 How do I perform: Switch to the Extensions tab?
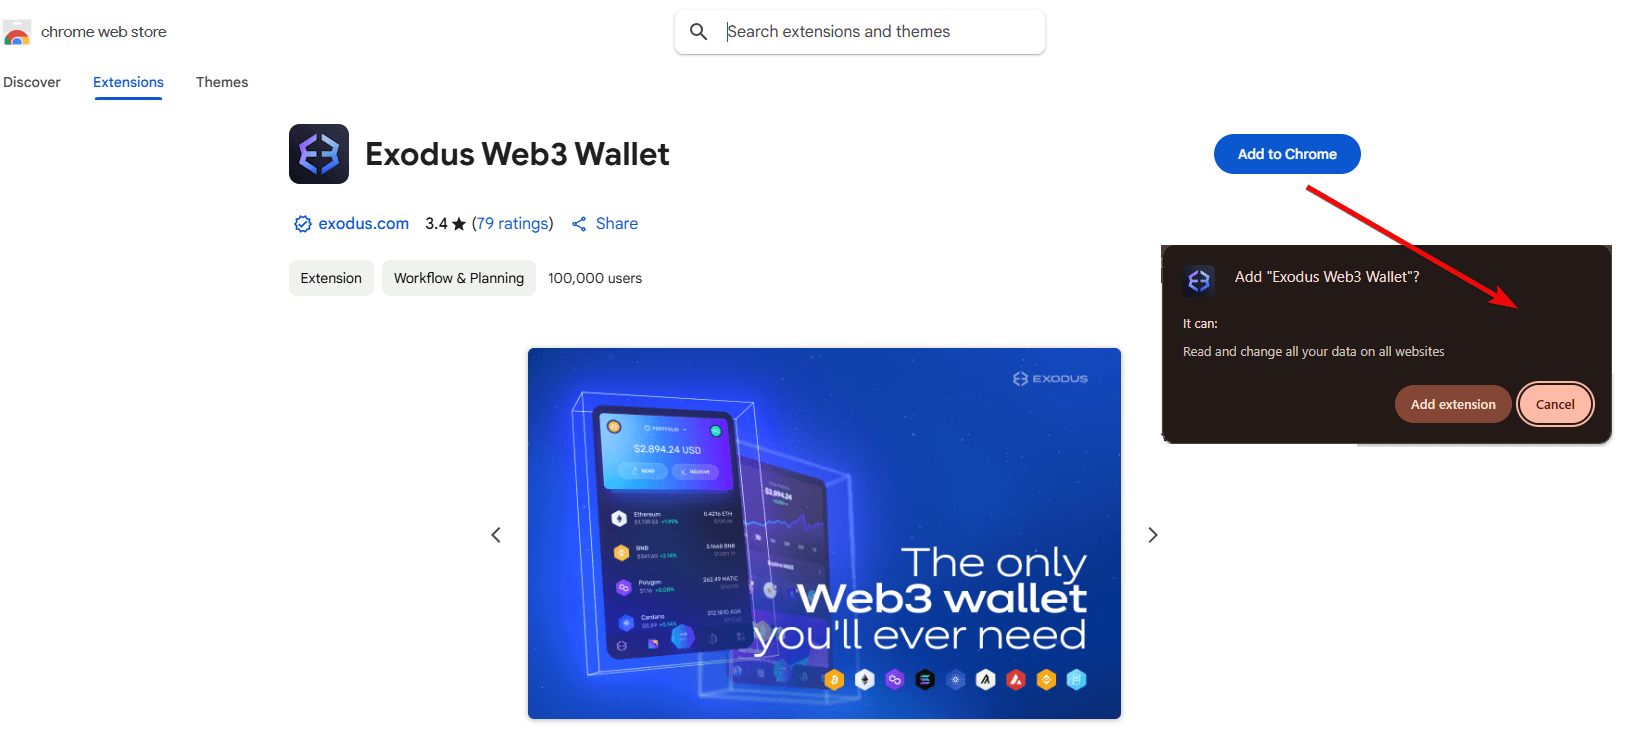128,82
